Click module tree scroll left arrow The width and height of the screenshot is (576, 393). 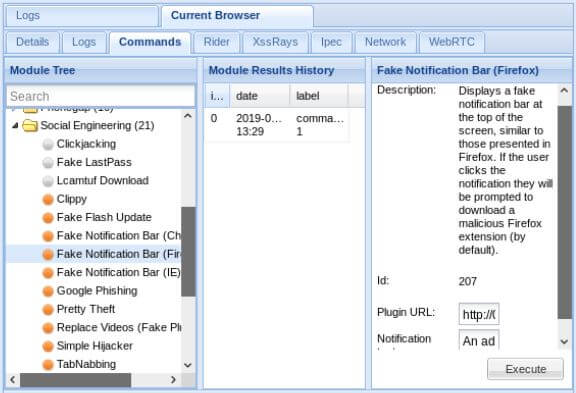(x=13, y=380)
